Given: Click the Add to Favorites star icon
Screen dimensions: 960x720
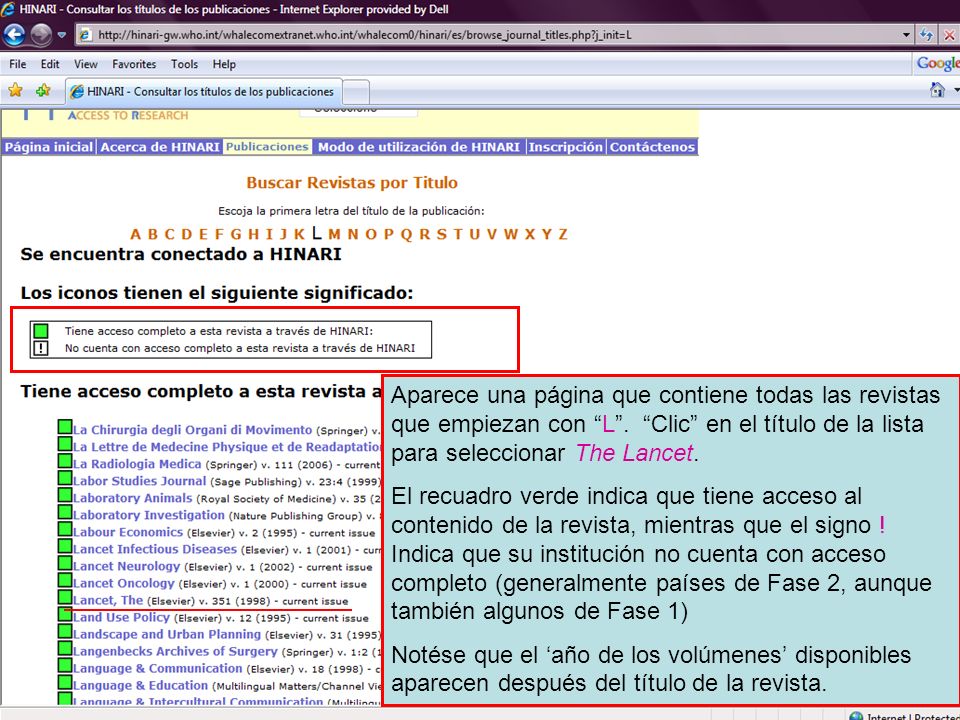Looking at the screenshot, I should (x=43, y=91).
